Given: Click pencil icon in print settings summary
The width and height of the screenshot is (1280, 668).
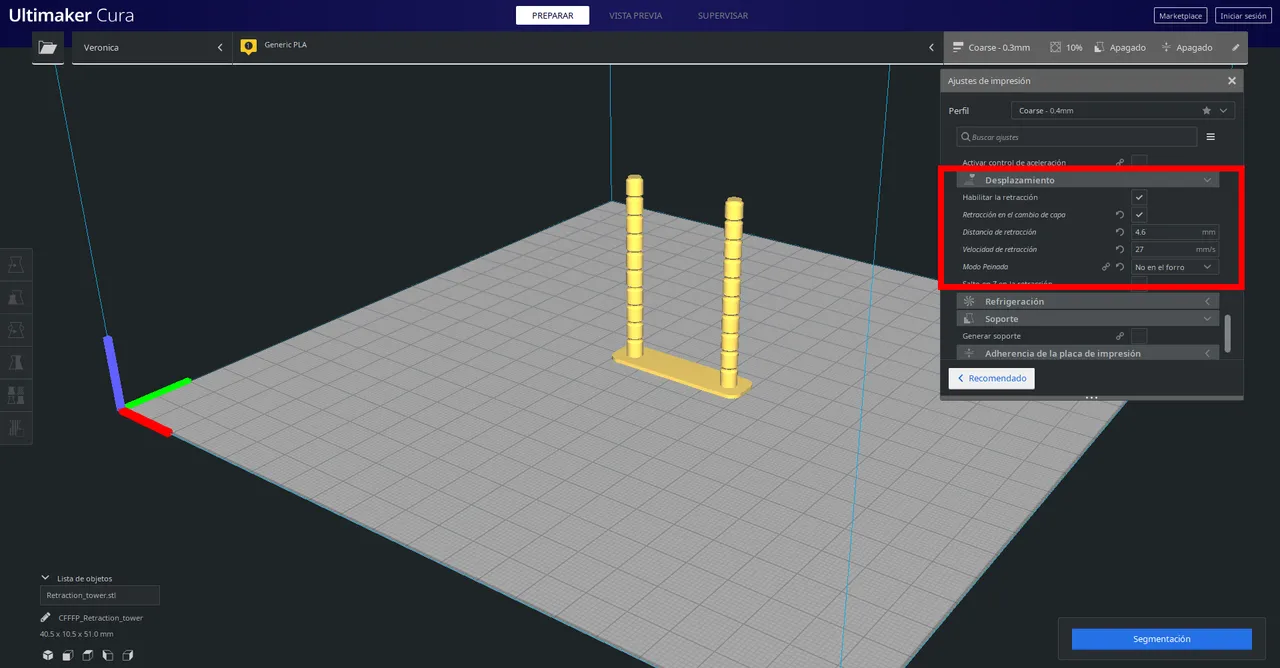Looking at the screenshot, I should pos(1235,47).
